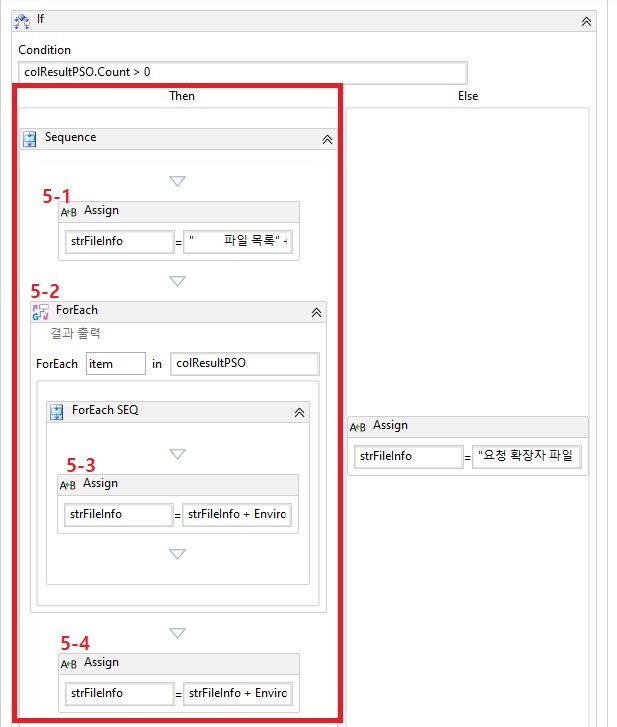Click the 5-1 Assign value expression field
617x727 pixels.
237,241
